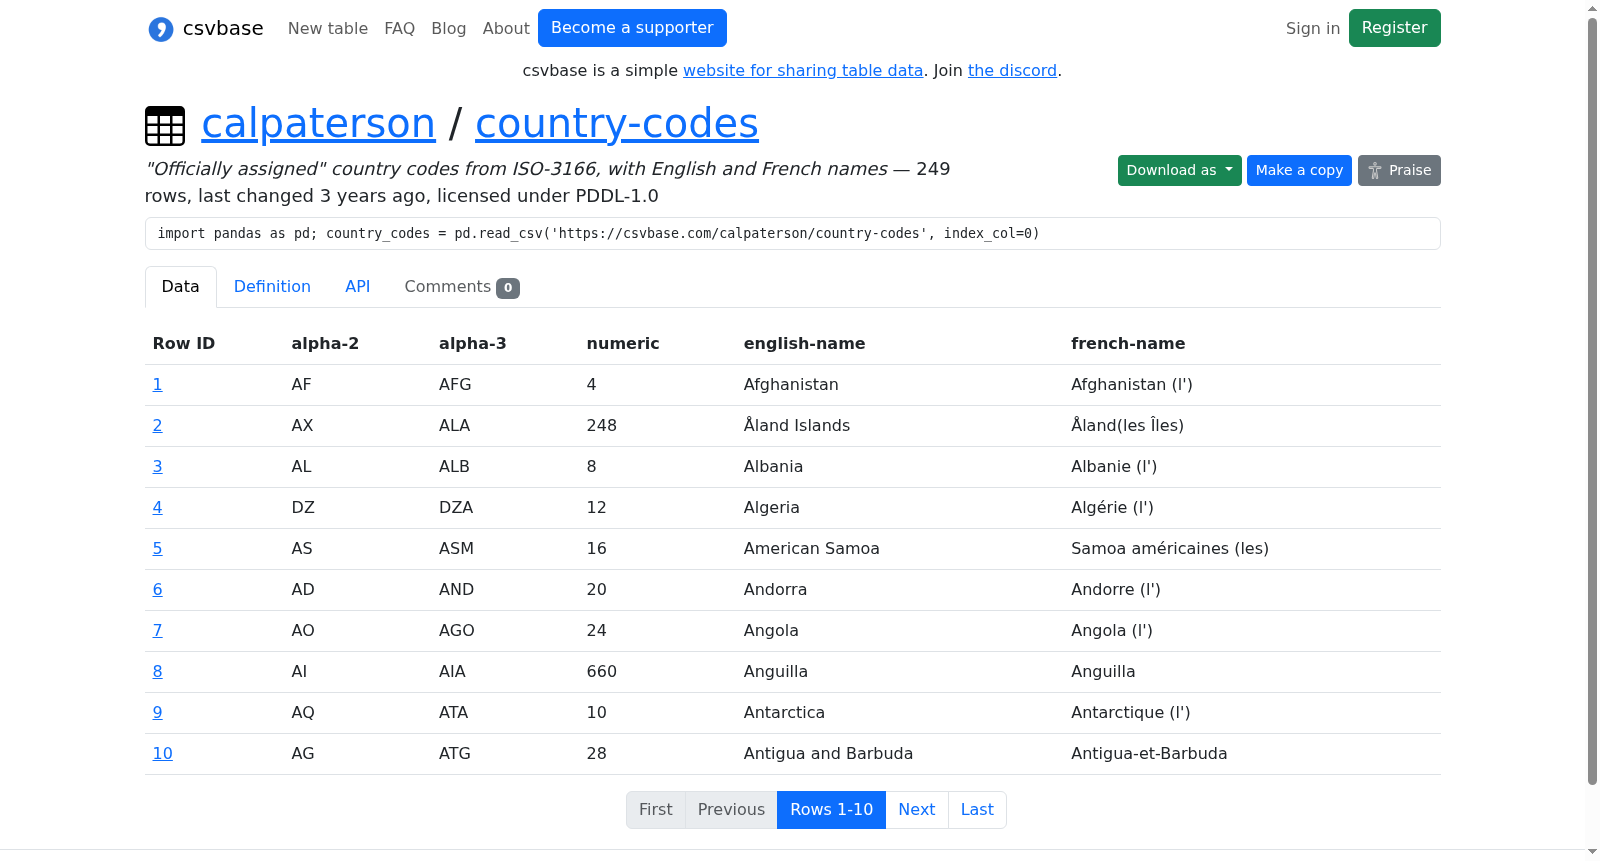
Task: Click the Rows 1-10 page button
Action: click(x=831, y=810)
